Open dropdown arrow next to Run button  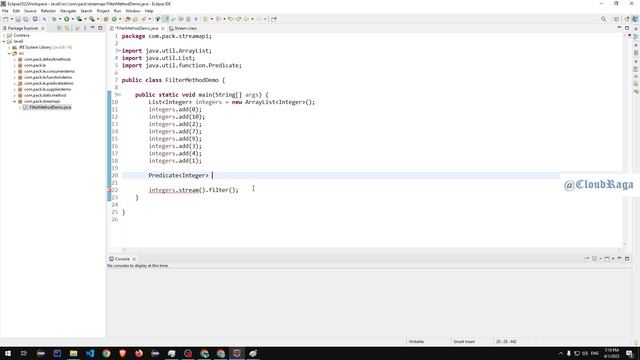point(73,19)
